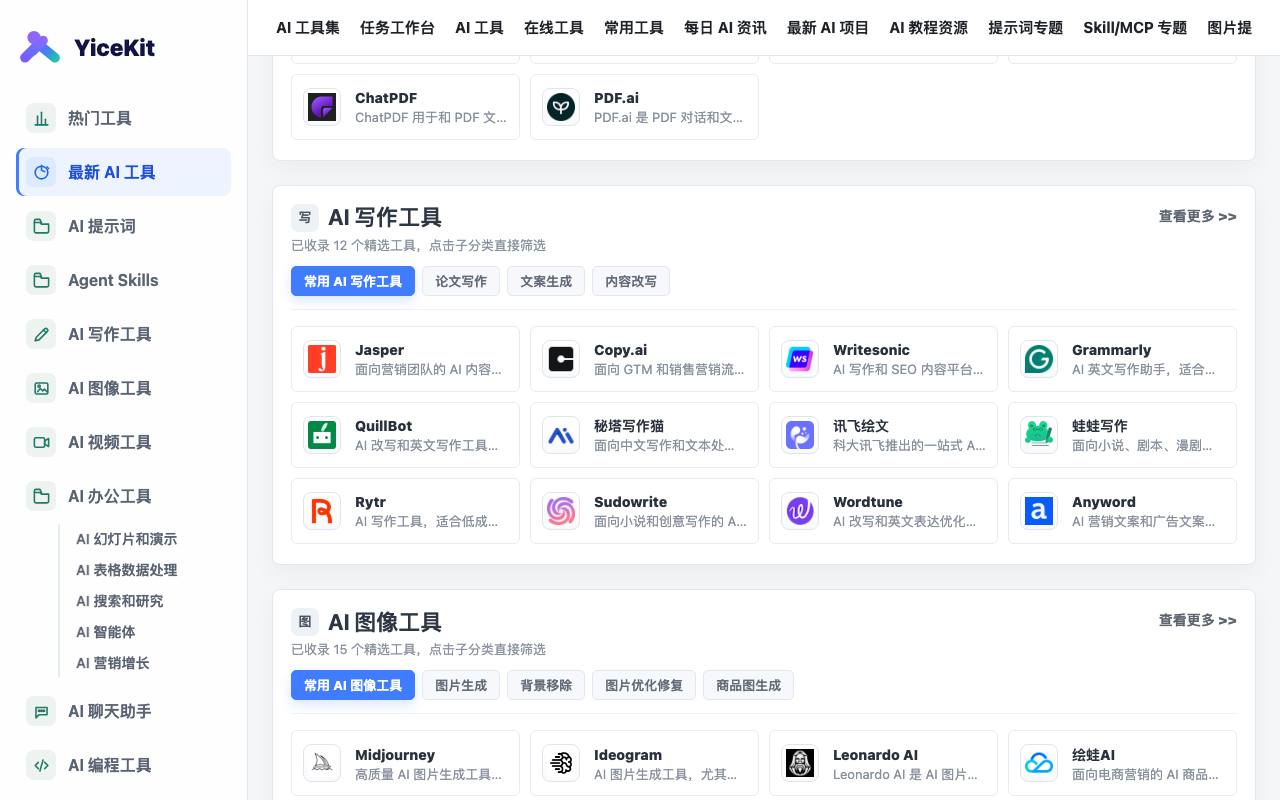
Task: Click the image icon beside AI 图像工具
Action: coord(41,388)
